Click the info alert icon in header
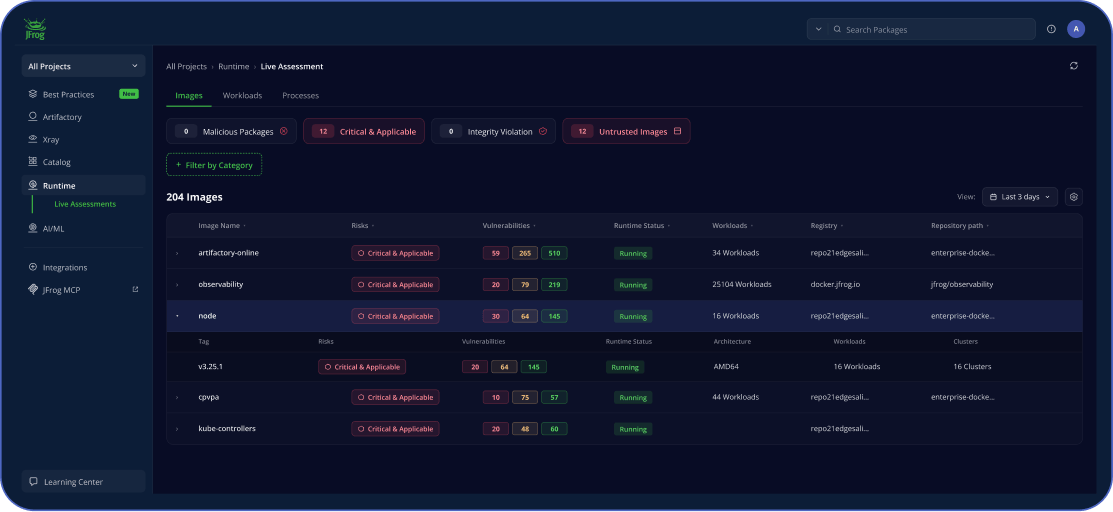 coord(1051,29)
